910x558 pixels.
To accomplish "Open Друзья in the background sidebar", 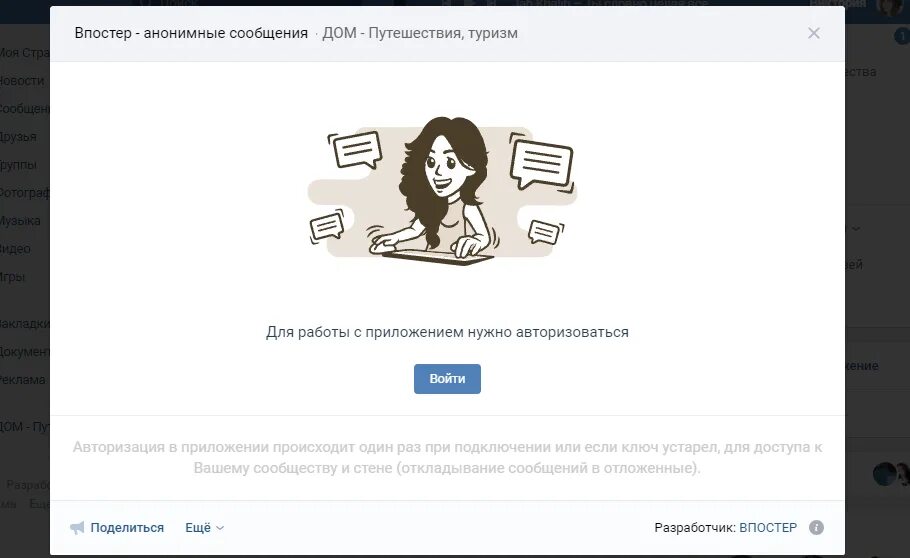I will tap(19, 136).
